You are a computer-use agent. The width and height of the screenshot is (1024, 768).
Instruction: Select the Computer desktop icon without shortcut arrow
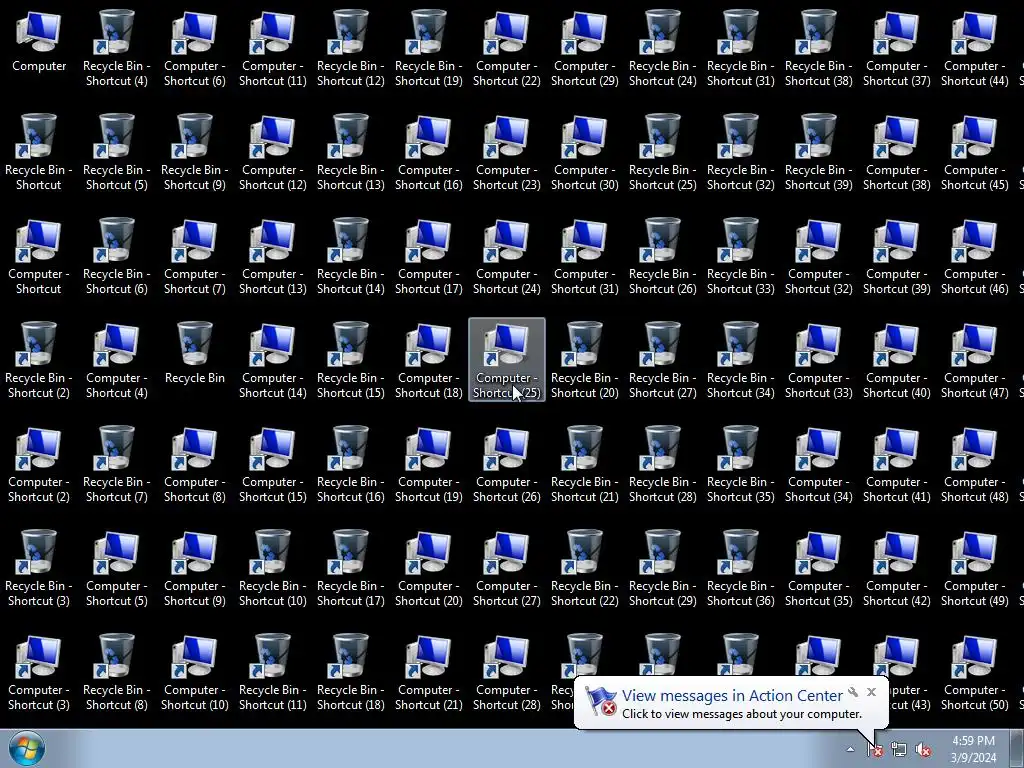[39, 41]
